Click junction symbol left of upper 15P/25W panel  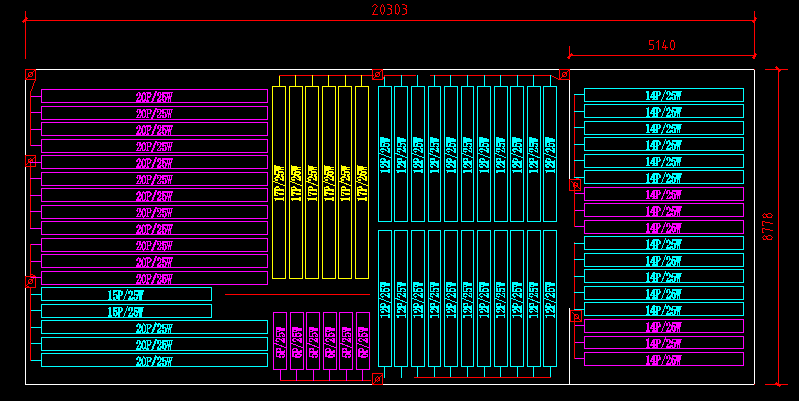31,282
